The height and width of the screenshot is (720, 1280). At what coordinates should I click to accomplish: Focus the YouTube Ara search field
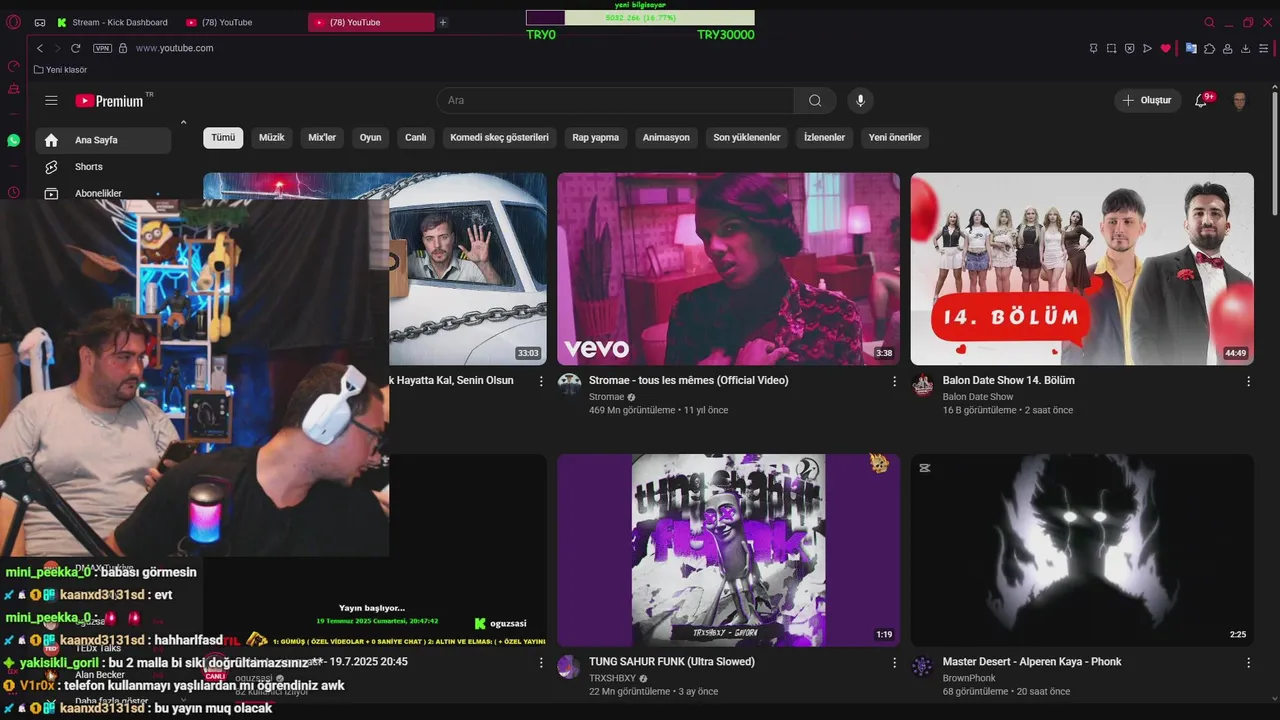click(x=615, y=100)
